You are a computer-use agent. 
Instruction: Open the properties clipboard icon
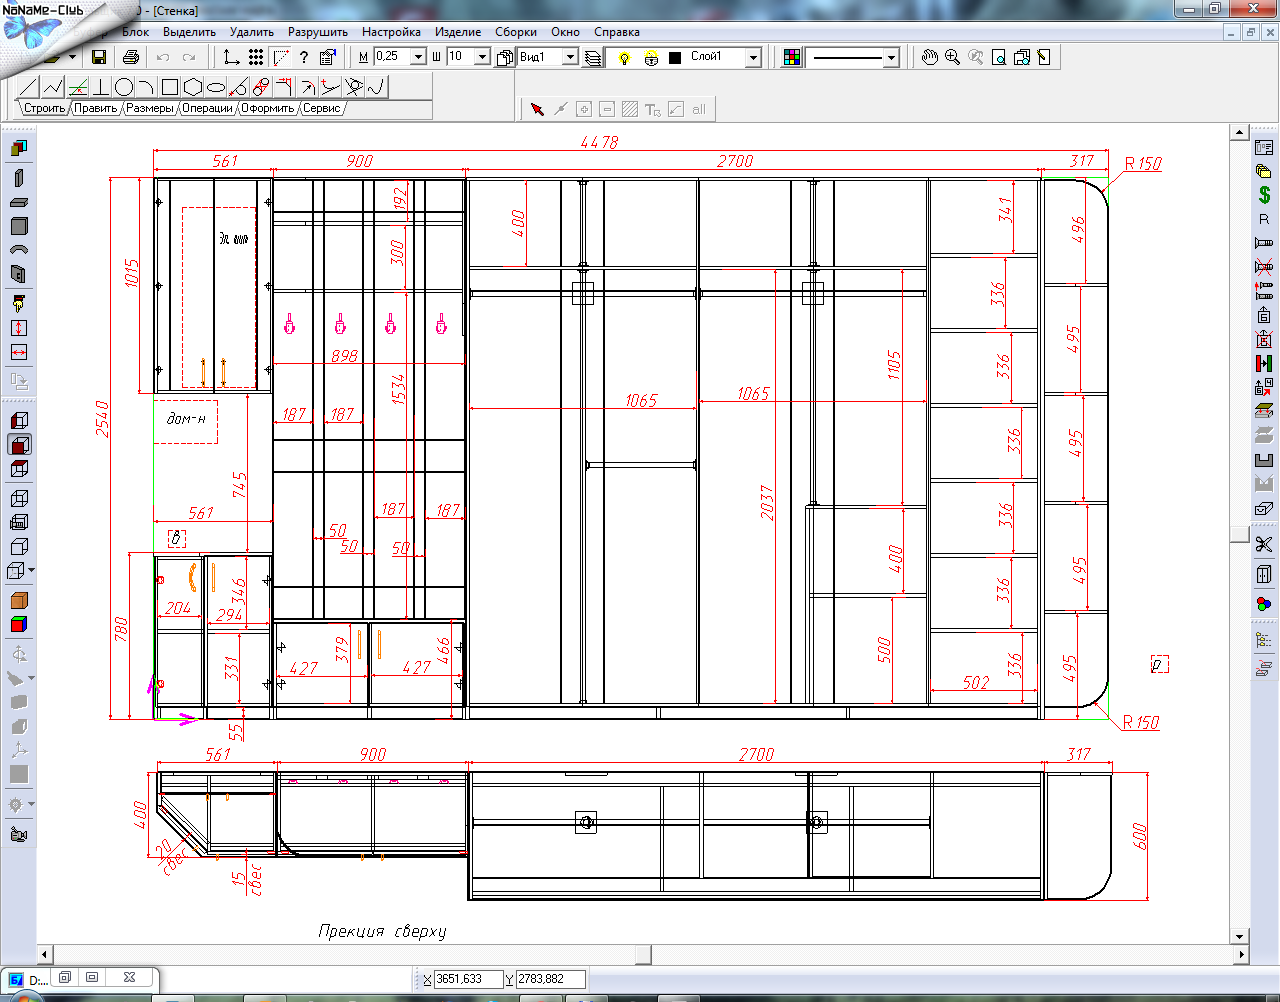tap(327, 57)
